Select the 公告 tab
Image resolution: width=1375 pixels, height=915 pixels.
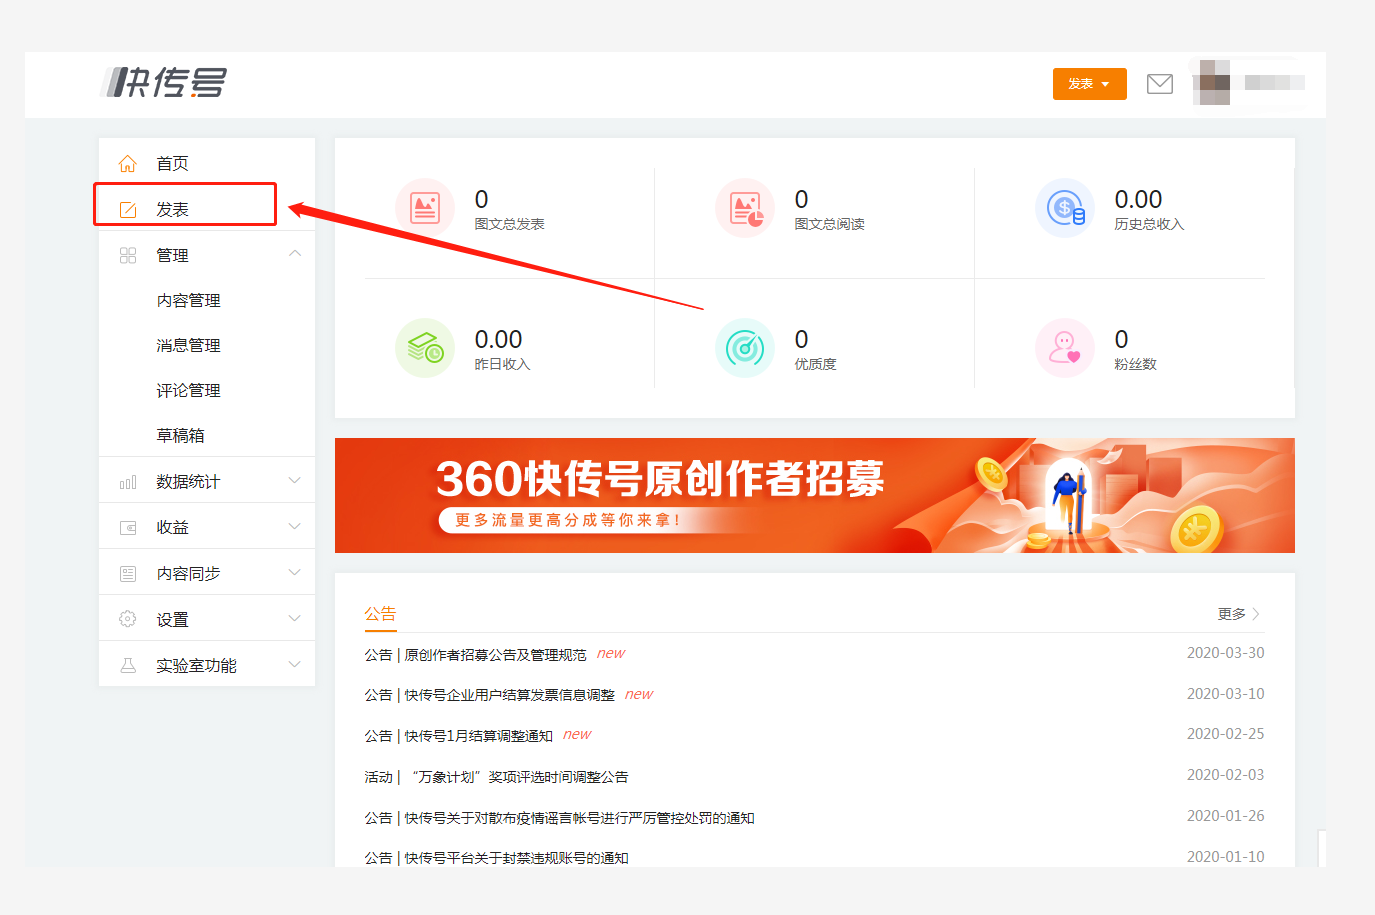point(380,614)
